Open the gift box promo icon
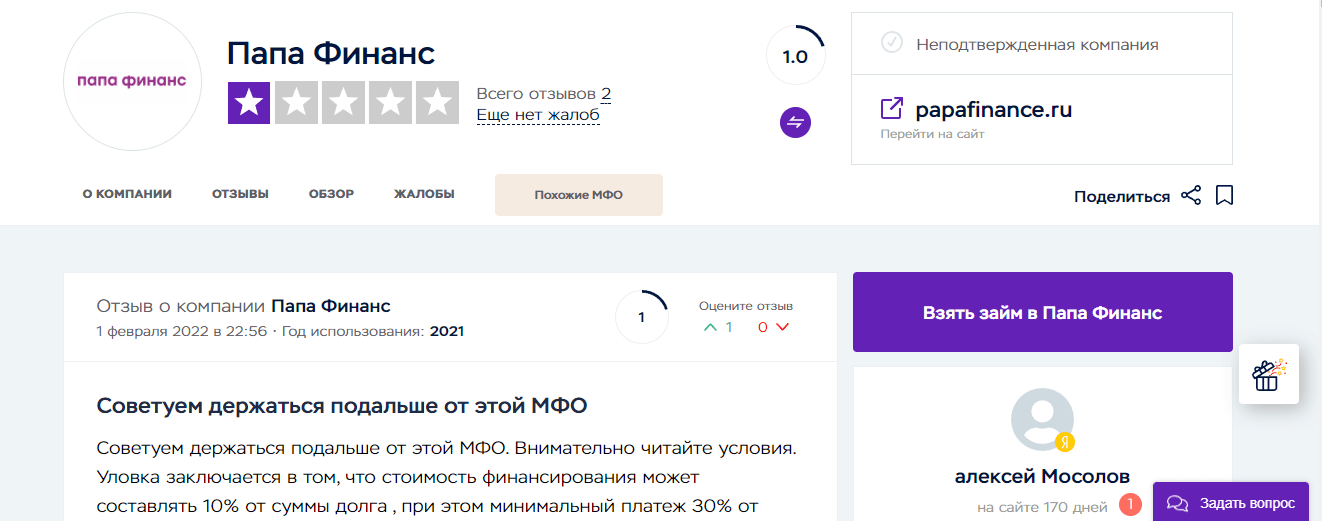This screenshot has width=1322, height=521. pyautogui.click(x=1269, y=374)
